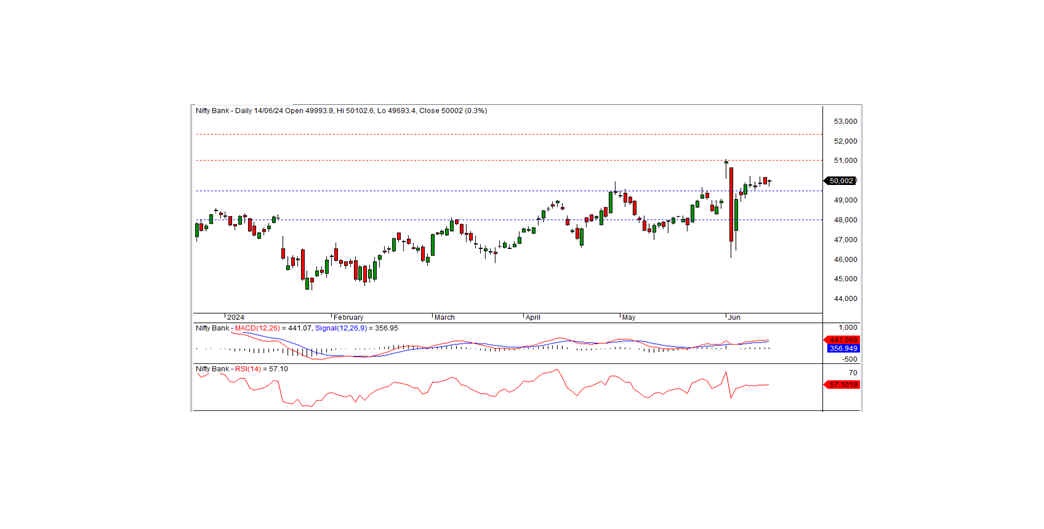
Task: Click the 'March' date axis label
Action: 444,317
